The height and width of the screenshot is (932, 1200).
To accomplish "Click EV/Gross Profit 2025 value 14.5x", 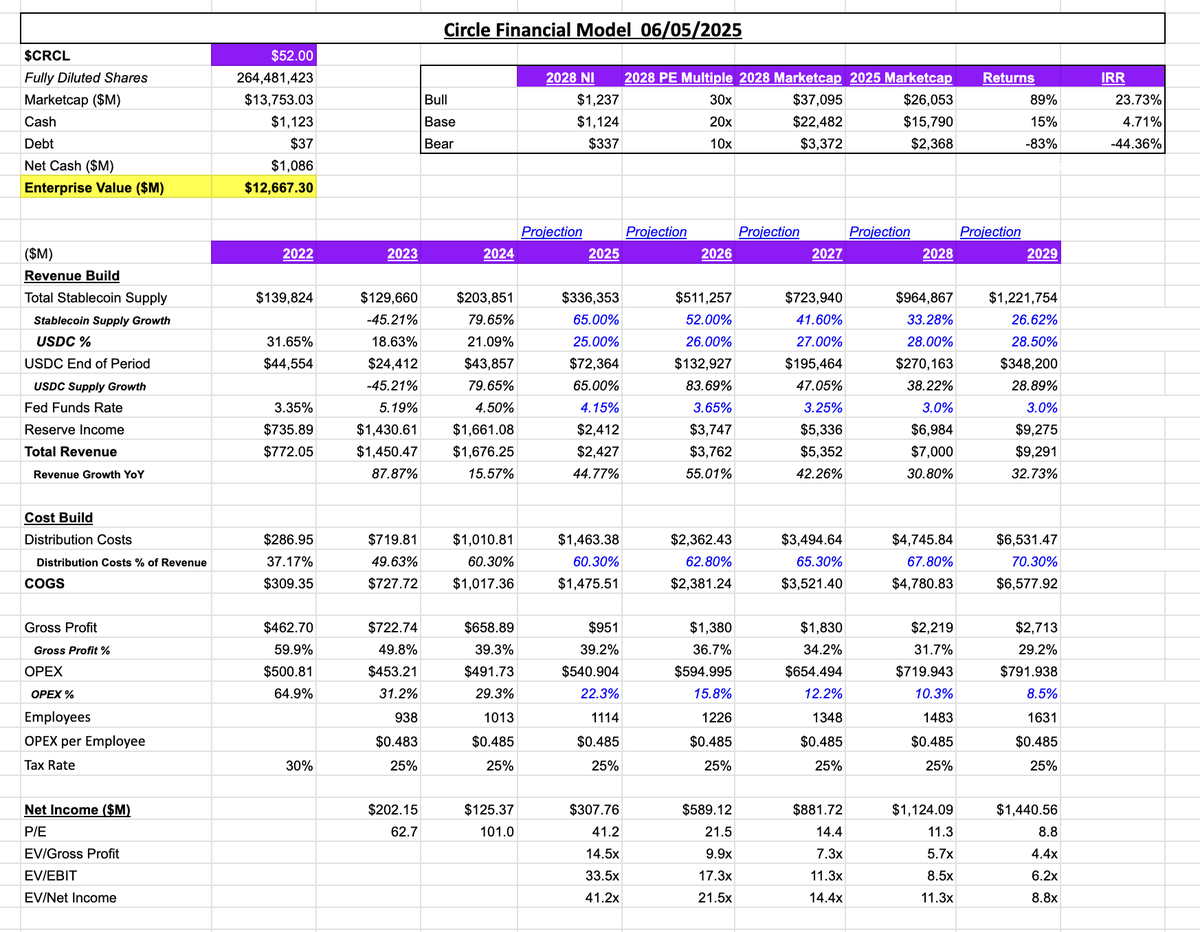I will coord(603,853).
